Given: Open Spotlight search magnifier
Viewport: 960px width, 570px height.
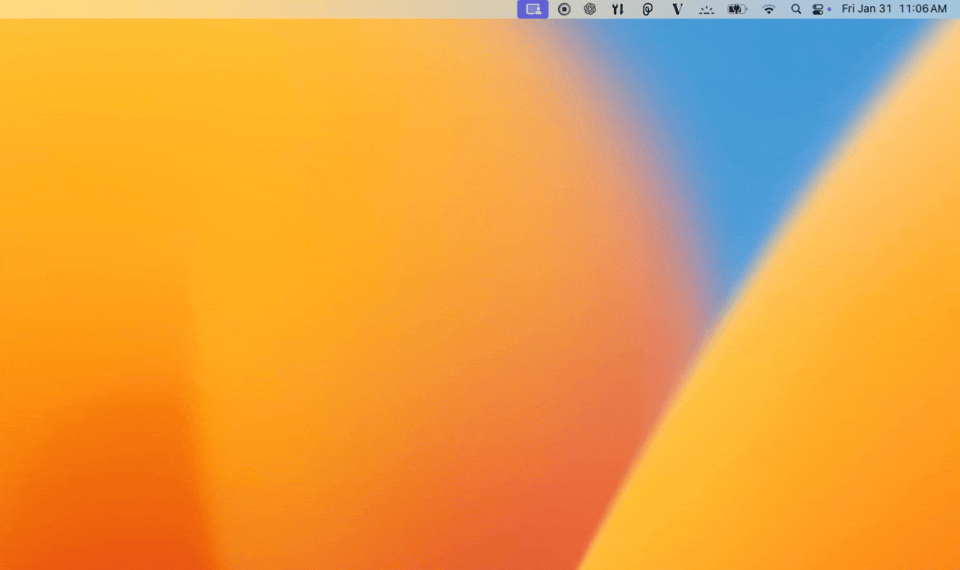Looking at the screenshot, I should [795, 9].
